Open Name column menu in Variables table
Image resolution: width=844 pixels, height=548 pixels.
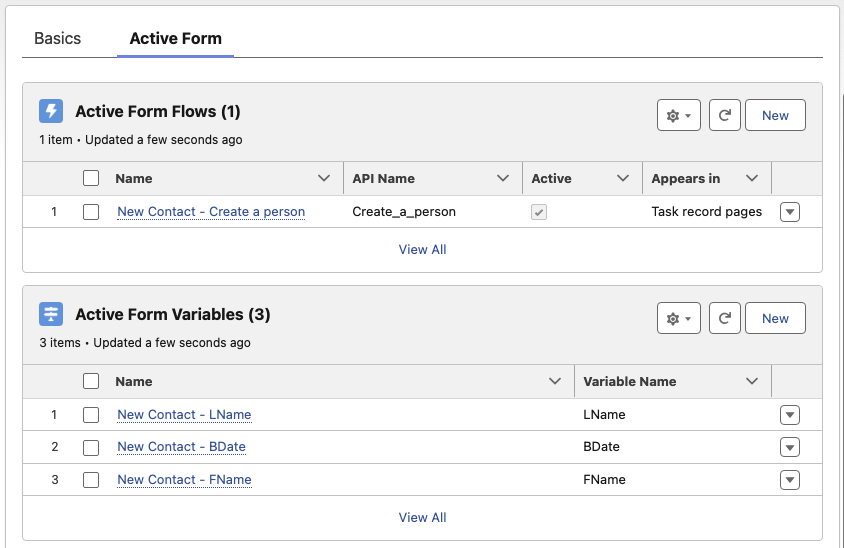coord(554,381)
